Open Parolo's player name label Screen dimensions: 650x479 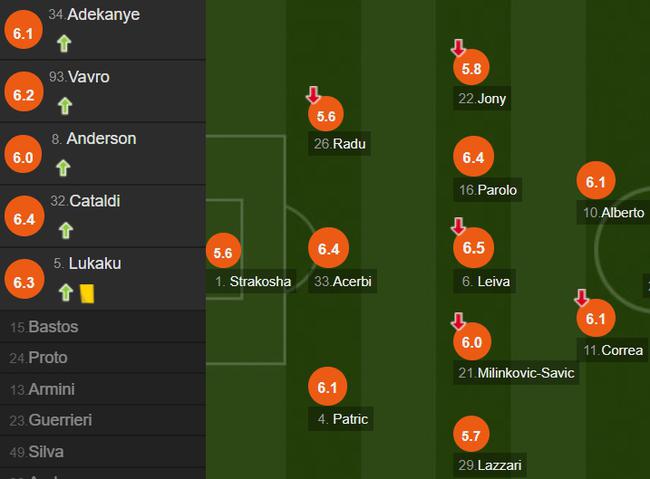[488, 190]
